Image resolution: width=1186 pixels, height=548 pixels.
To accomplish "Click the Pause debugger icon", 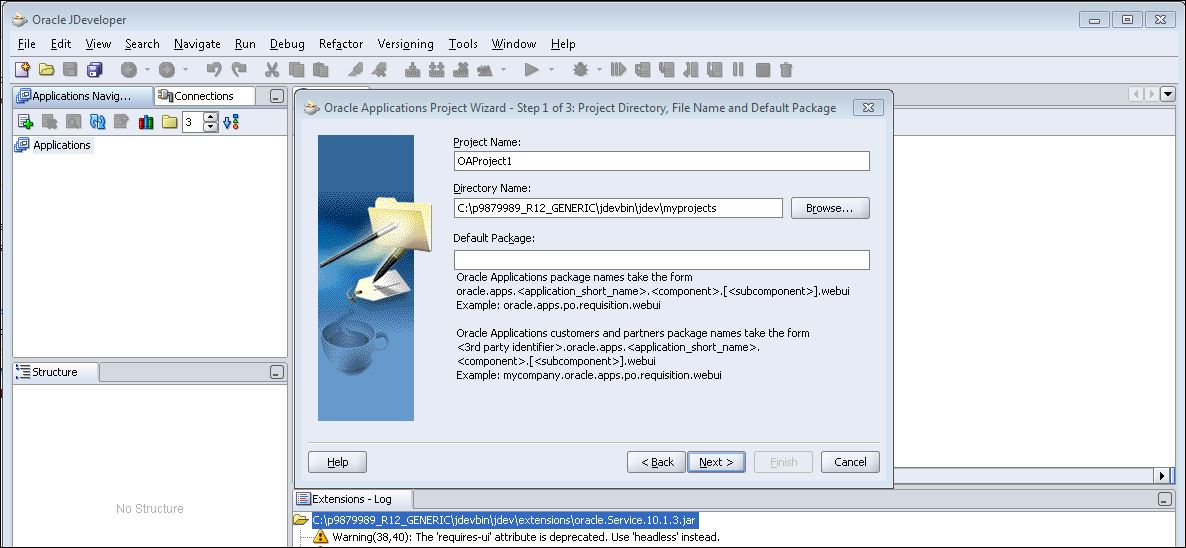I will pos(738,70).
